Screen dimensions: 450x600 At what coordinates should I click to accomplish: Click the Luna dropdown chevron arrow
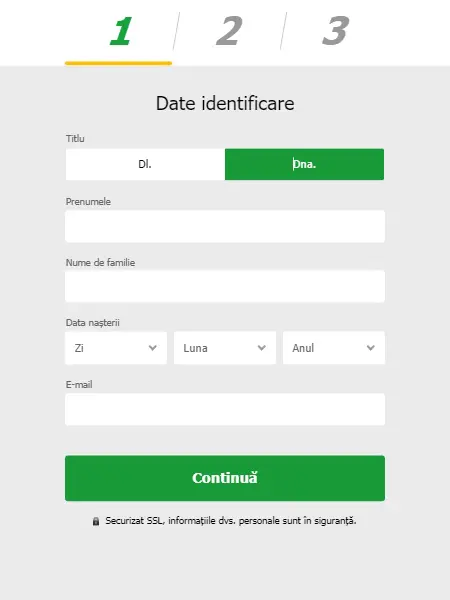(262, 348)
